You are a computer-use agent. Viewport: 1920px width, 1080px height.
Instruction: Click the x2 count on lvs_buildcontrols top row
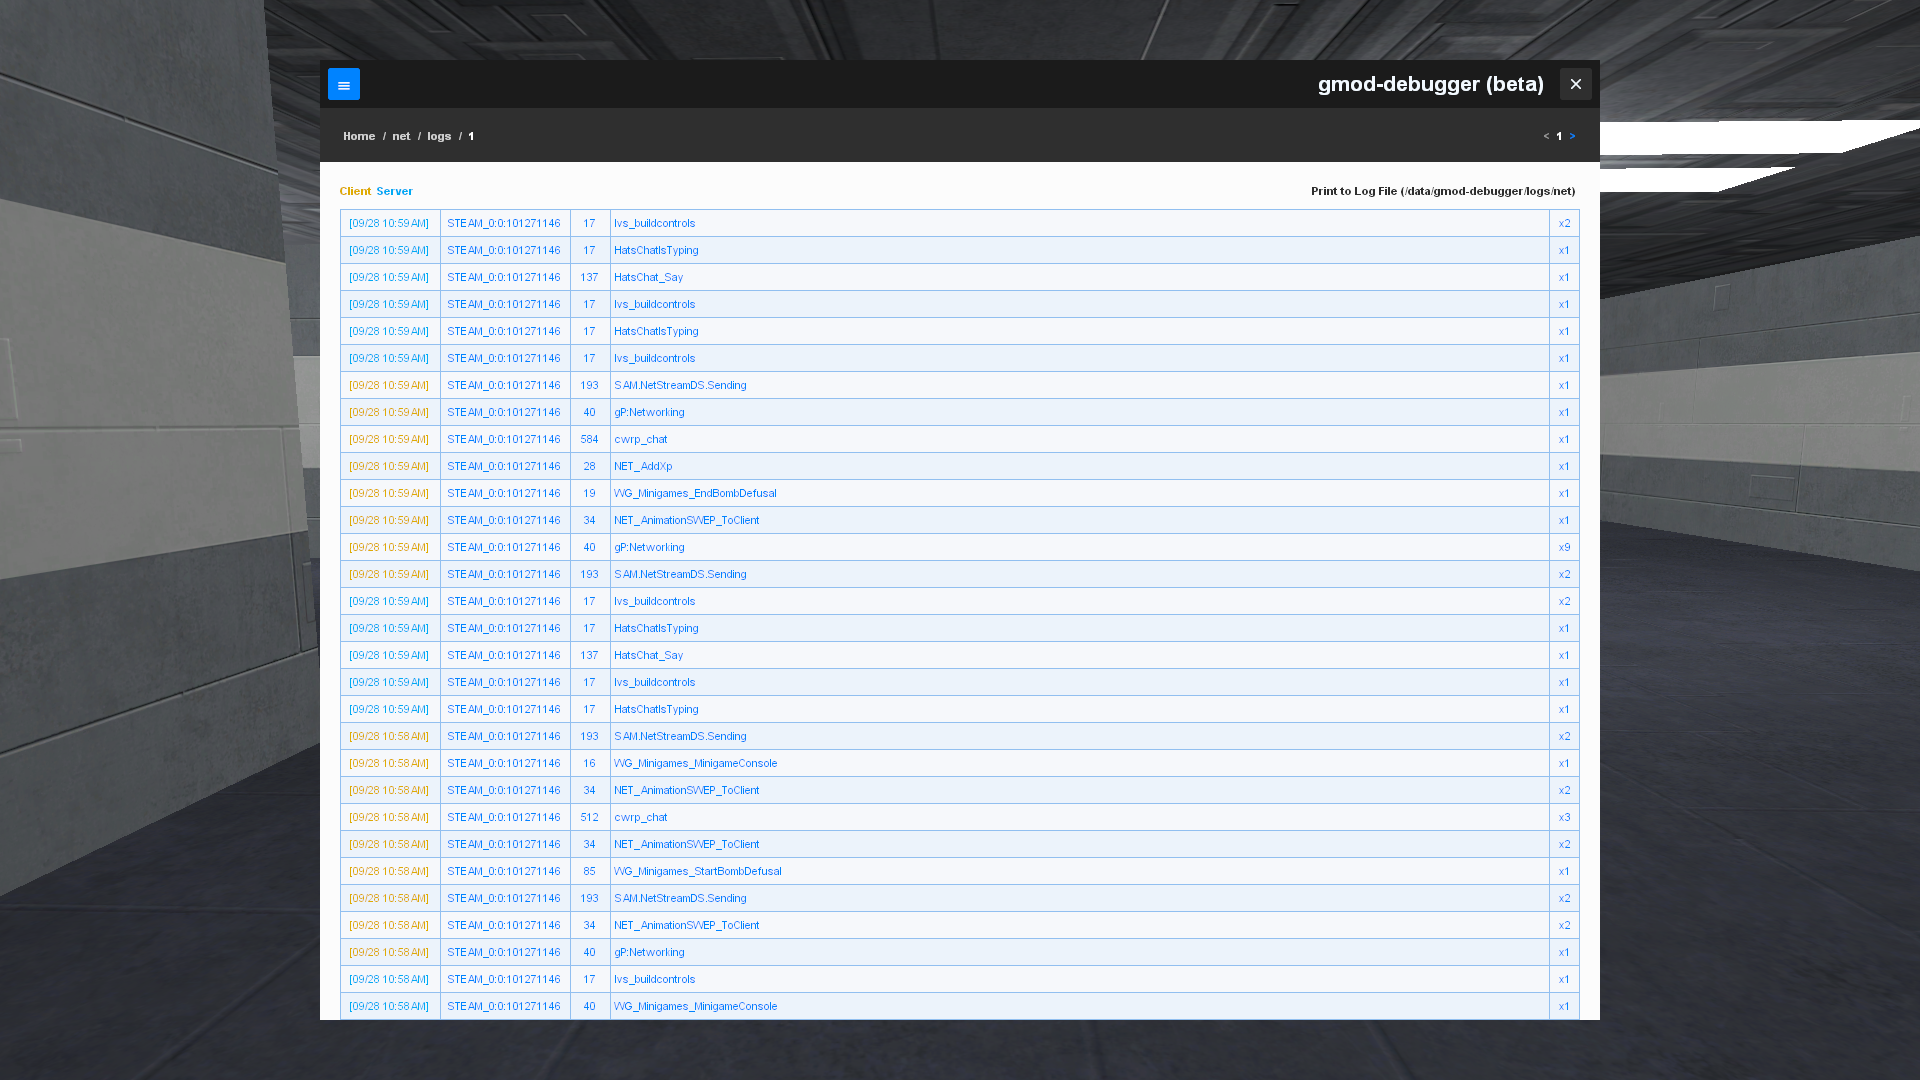point(1564,223)
